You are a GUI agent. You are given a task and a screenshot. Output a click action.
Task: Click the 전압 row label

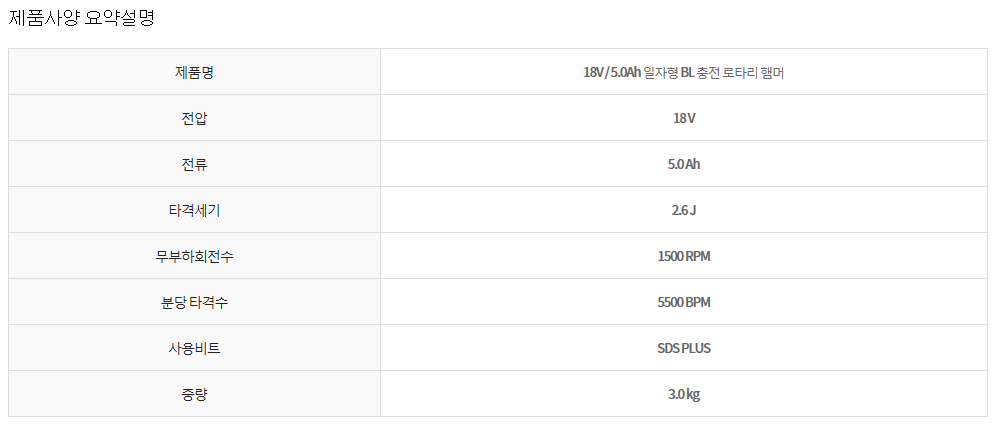194,118
